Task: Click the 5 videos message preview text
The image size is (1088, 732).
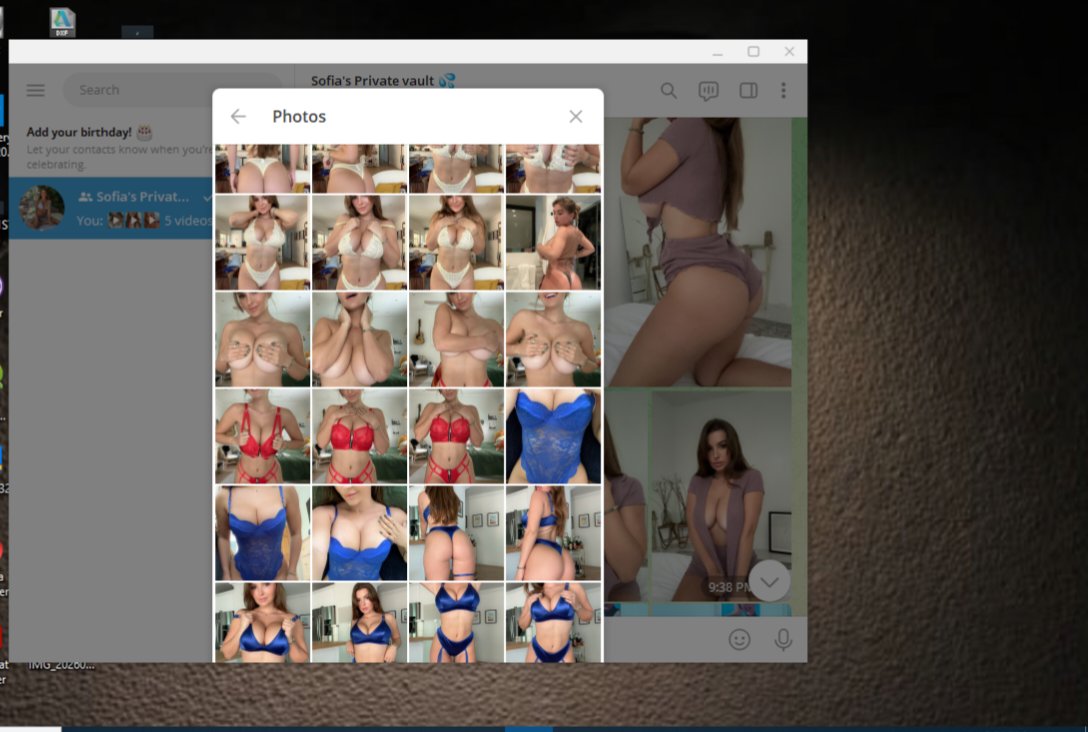Action: [188, 221]
